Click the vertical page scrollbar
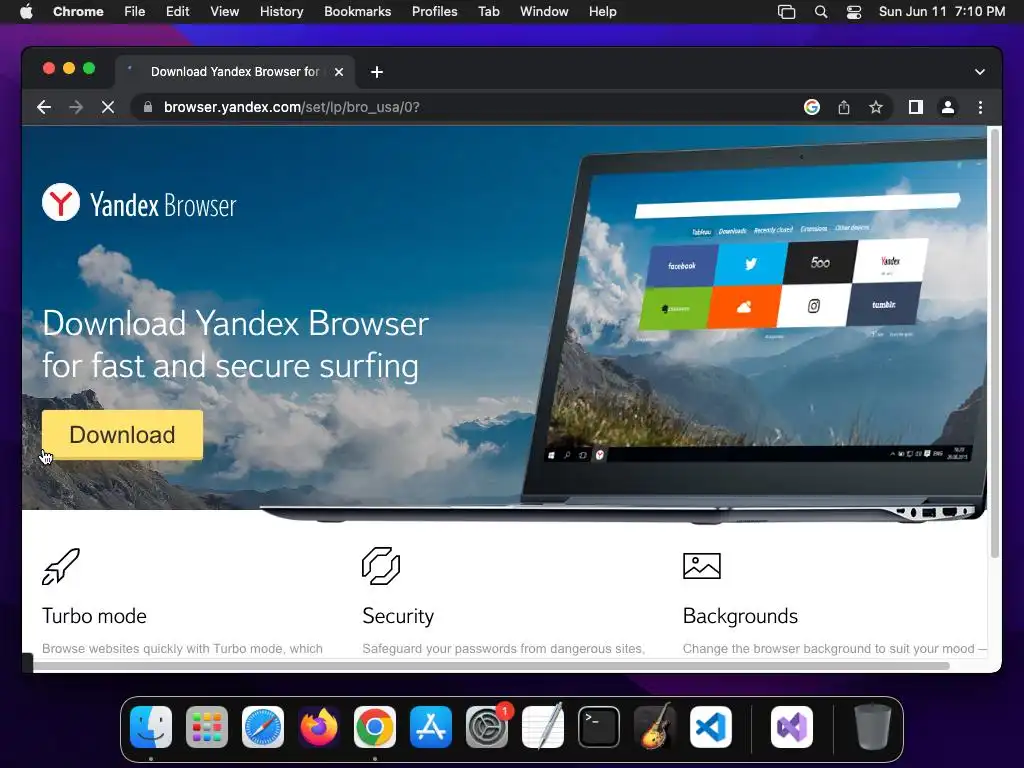 [x=995, y=343]
